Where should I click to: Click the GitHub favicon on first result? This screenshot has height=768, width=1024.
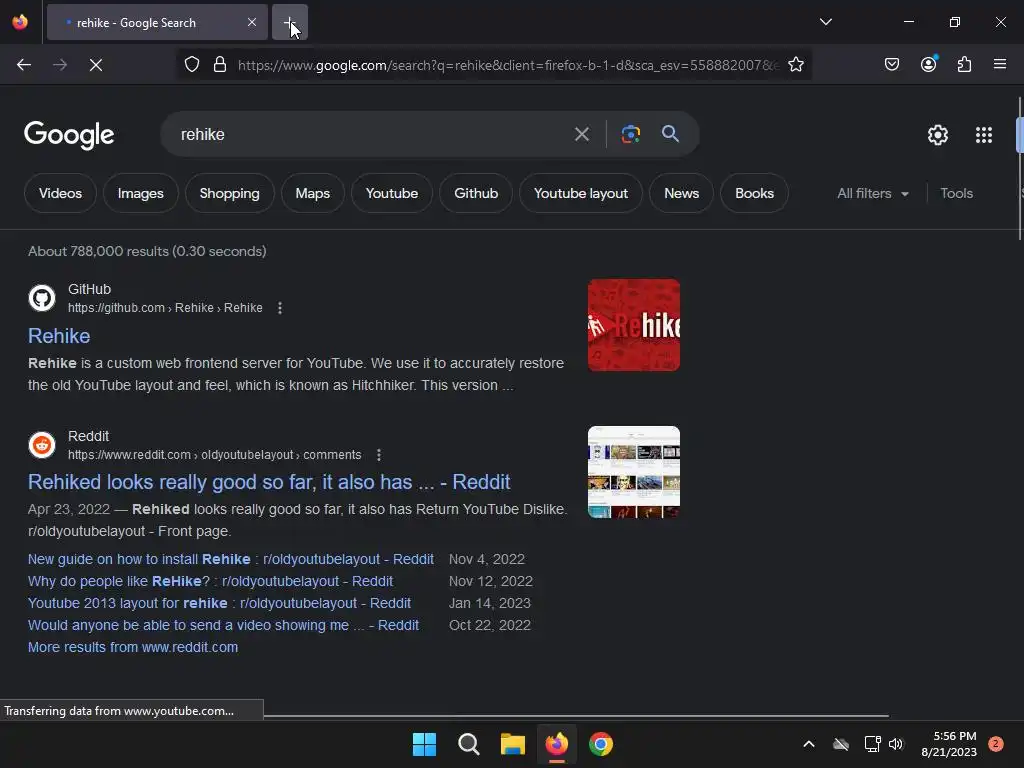pyautogui.click(x=42, y=298)
